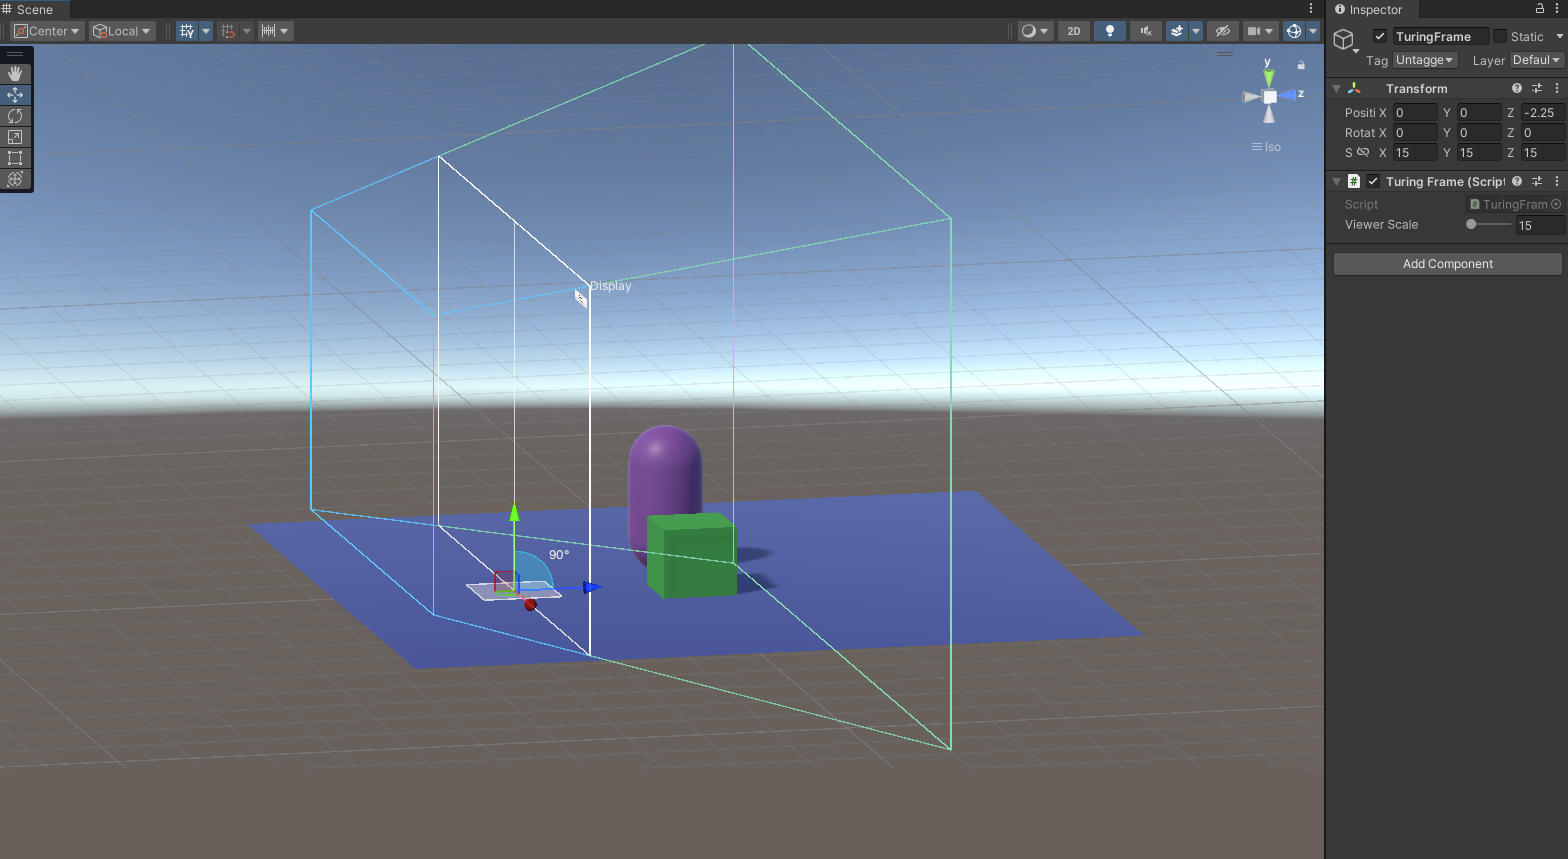Click the green Y-axis move arrow
1568x859 pixels.
click(514, 513)
